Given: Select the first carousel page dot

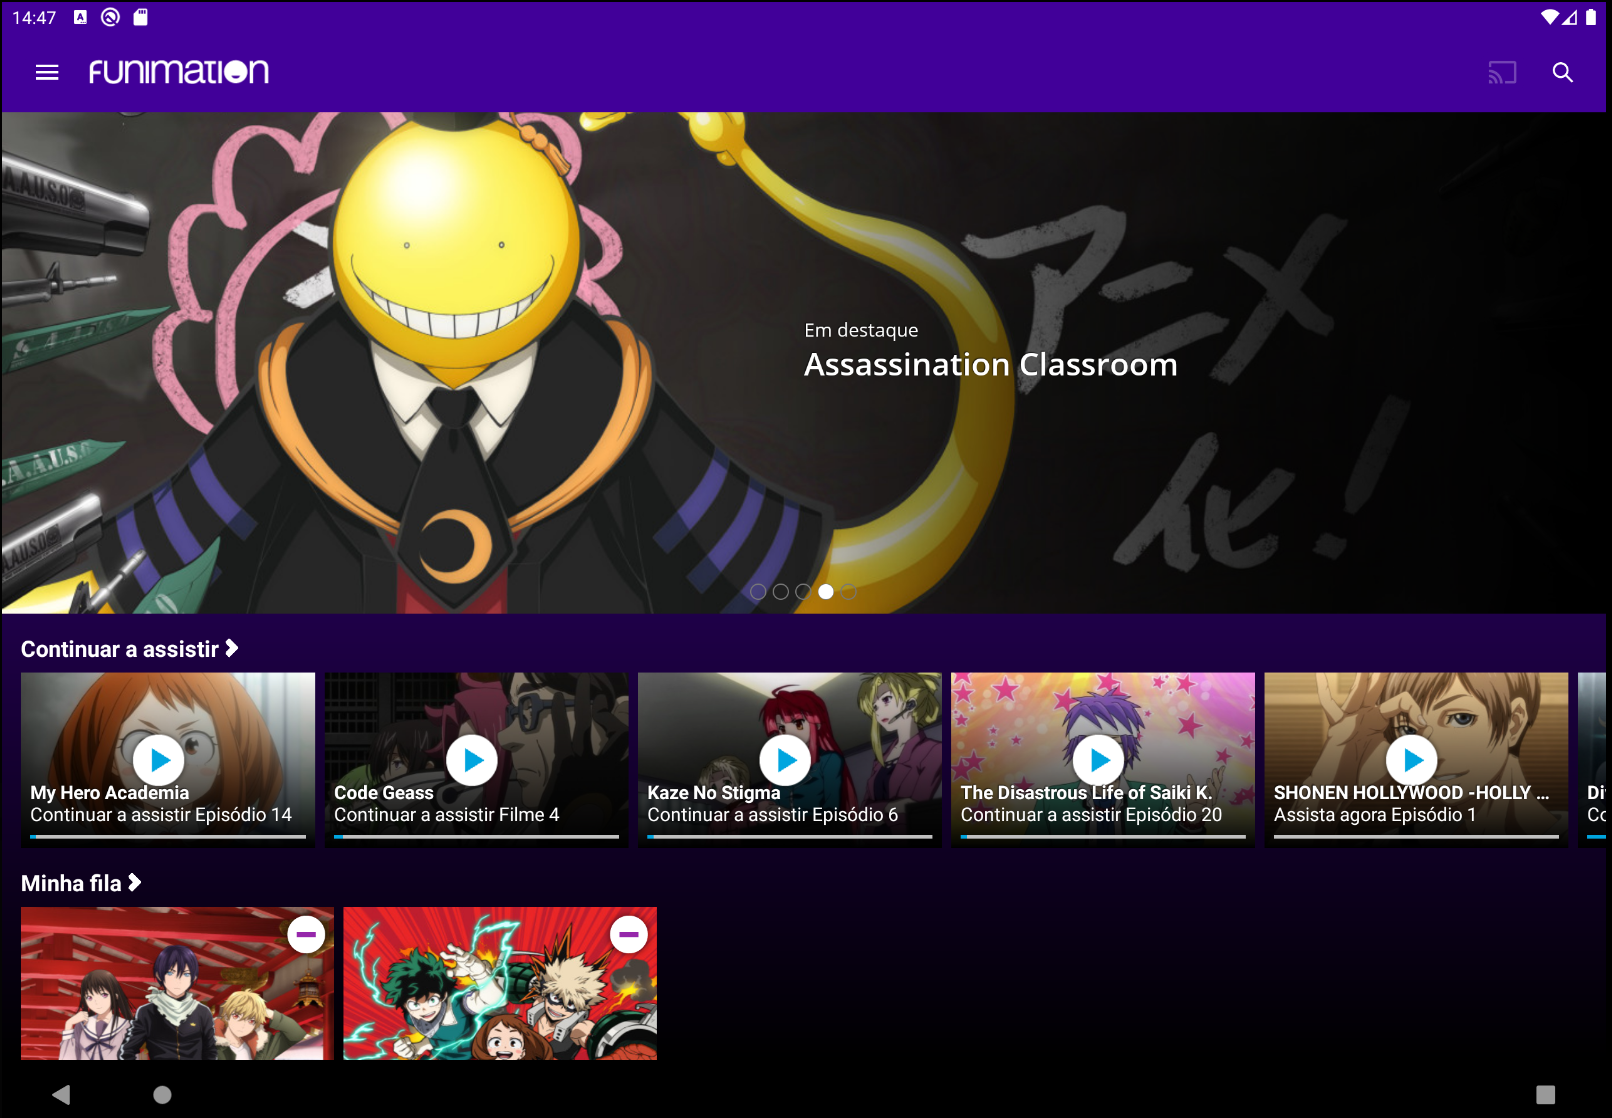Looking at the screenshot, I should coord(758,592).
